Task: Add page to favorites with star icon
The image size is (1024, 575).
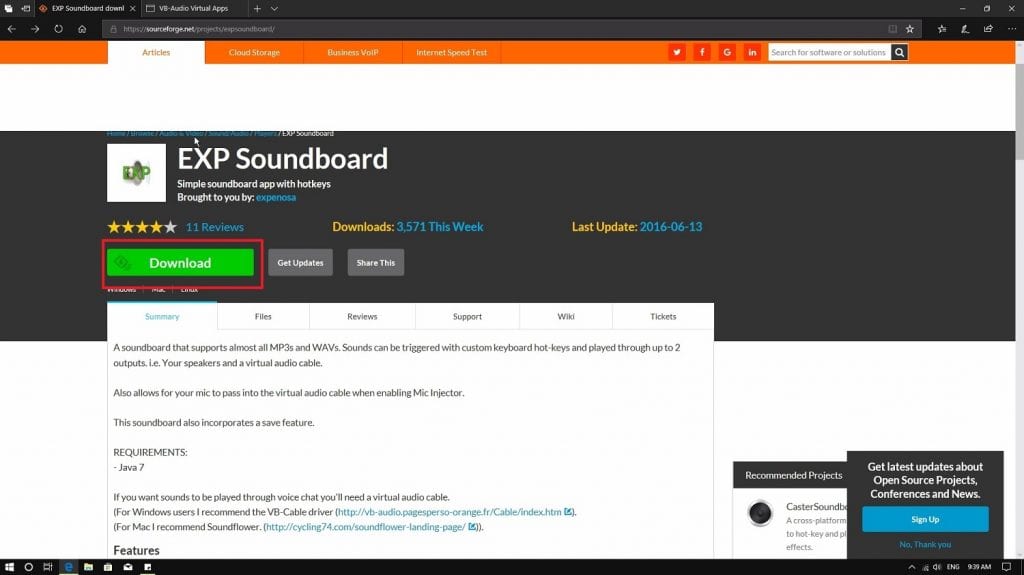Action: tap(910, 29)
